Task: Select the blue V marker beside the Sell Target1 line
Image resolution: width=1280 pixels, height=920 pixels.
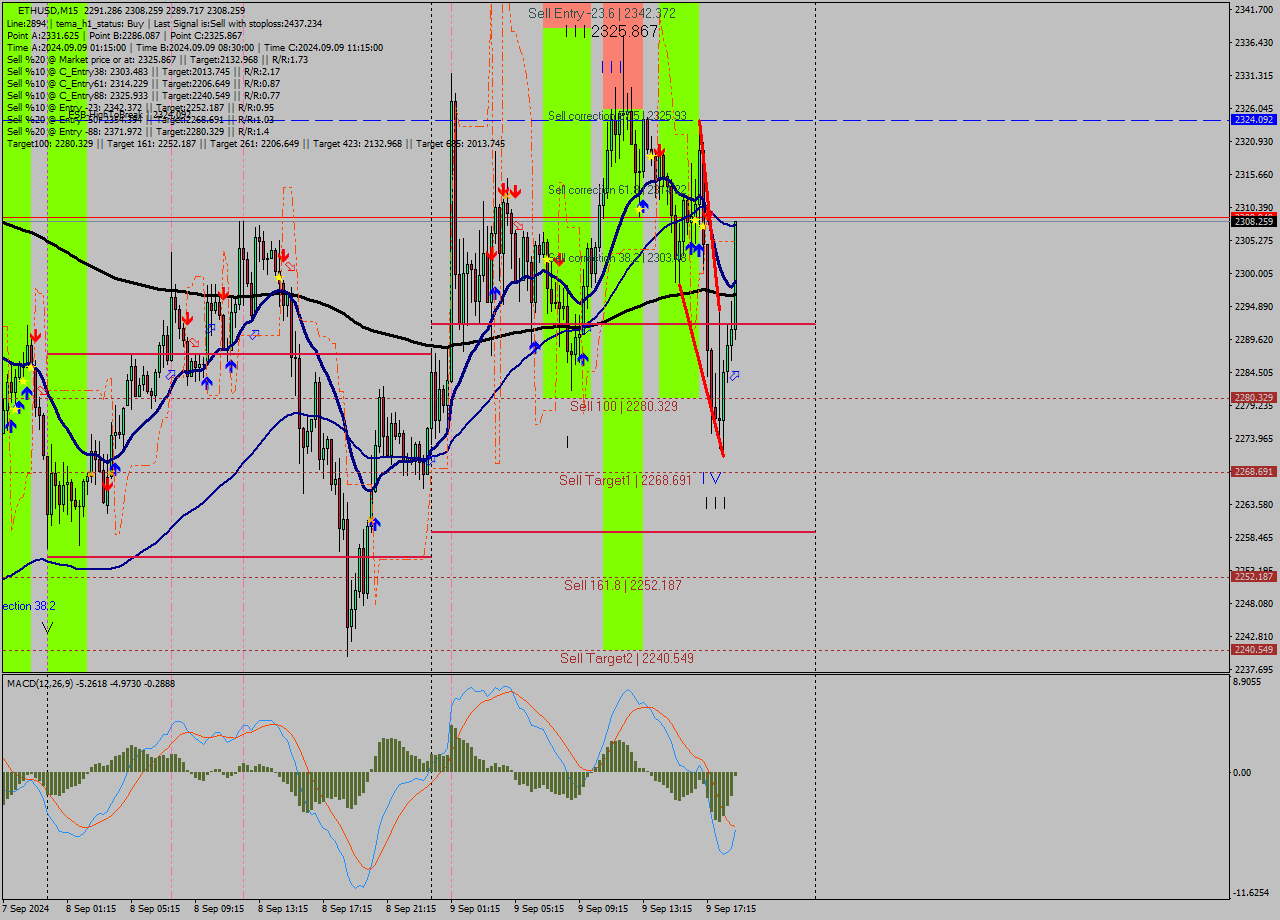Action: point(716,478)
